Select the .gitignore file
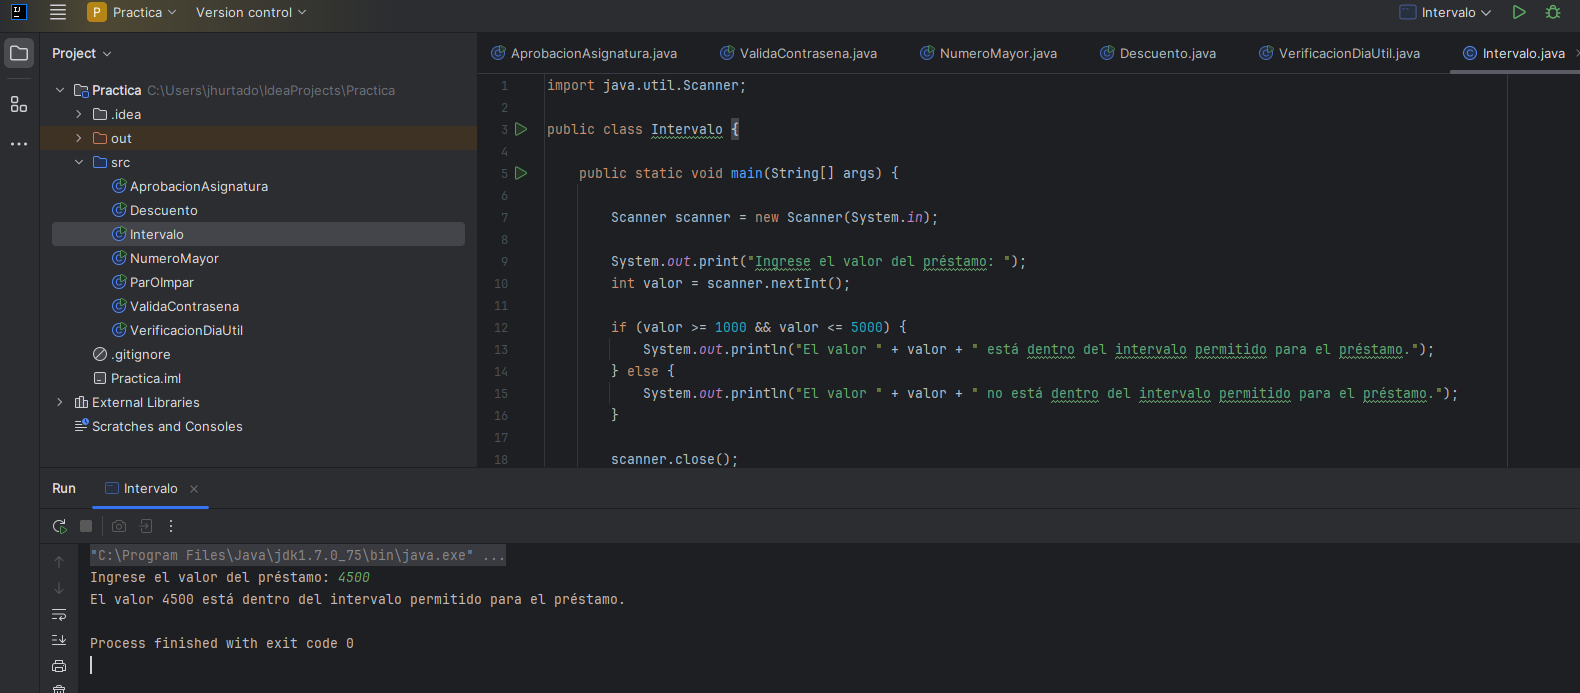 (x=132, y=354)
